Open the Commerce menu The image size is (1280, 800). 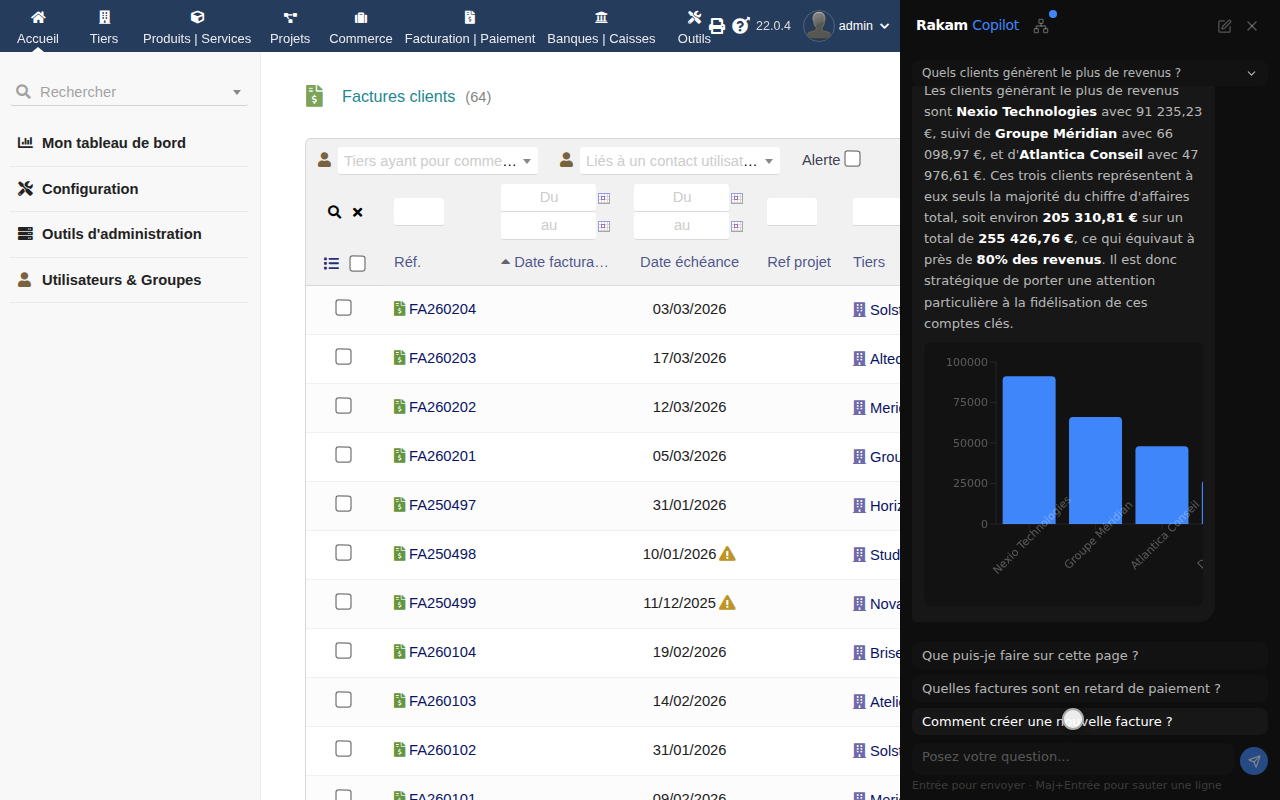pyautogui.click(x=361, y=27)
